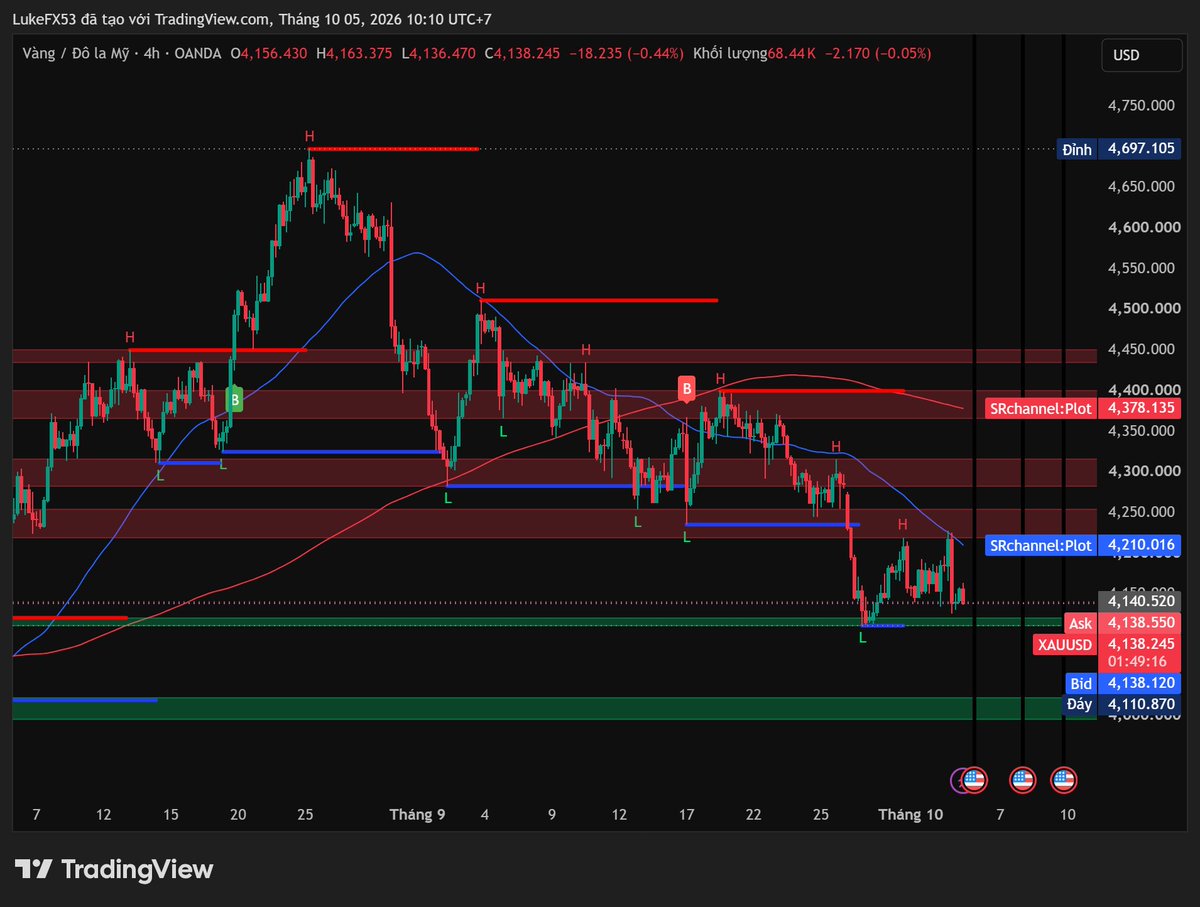Click the Vàng / Đô la Mỹ symbol title
Image resolution: width=1200 pixels, height=907 pixels.
tap(78, 53)
